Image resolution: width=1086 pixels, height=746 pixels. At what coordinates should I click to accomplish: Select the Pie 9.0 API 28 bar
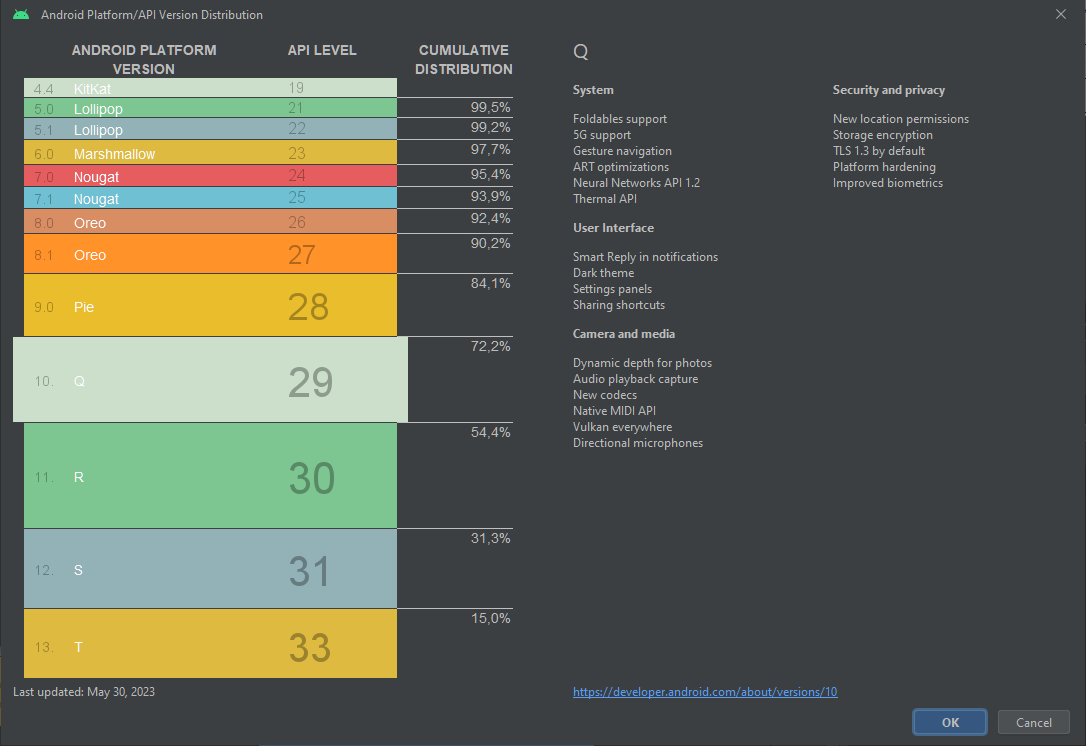coord(210,306)
